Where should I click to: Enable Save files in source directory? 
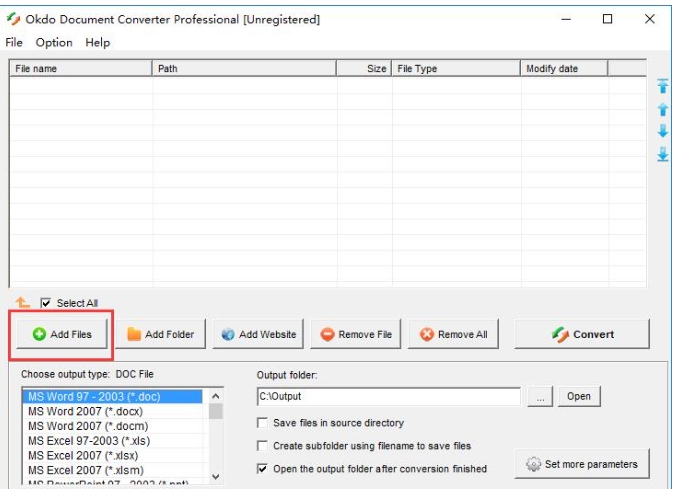coord(262,423)
